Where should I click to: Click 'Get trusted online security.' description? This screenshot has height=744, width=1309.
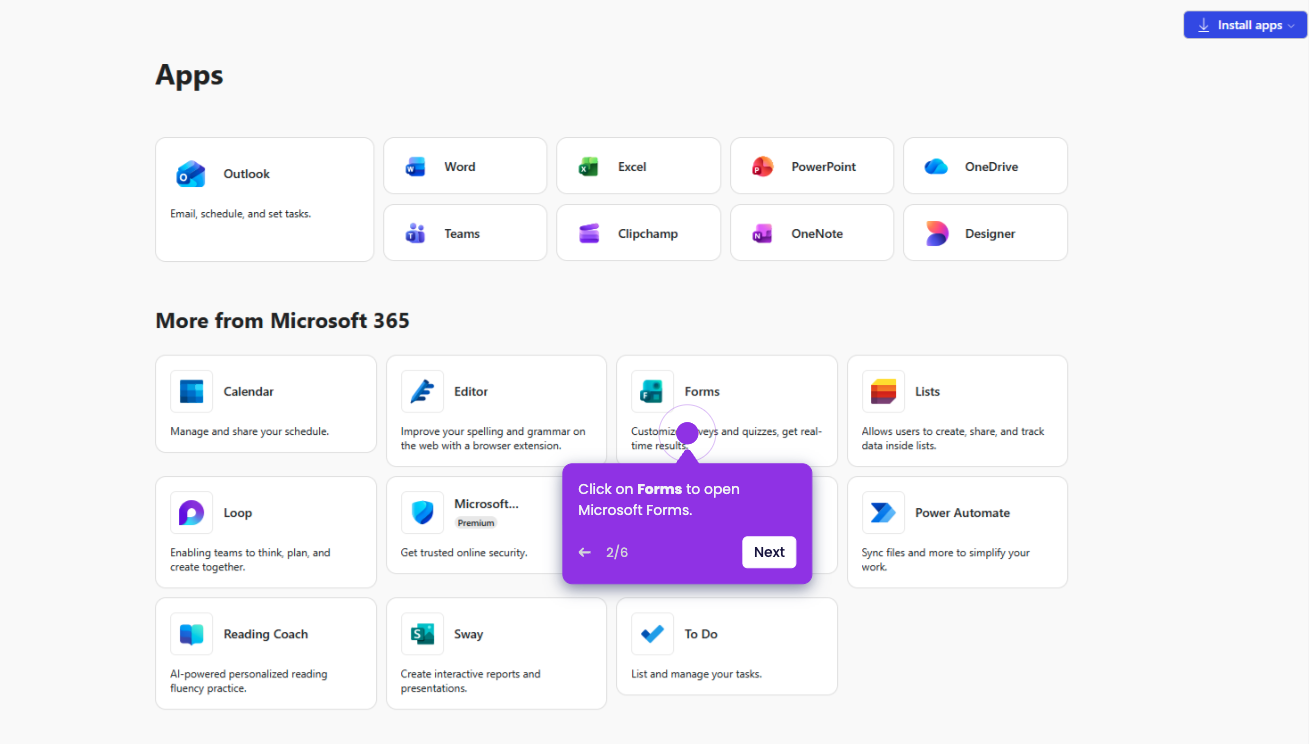(464, 553)
